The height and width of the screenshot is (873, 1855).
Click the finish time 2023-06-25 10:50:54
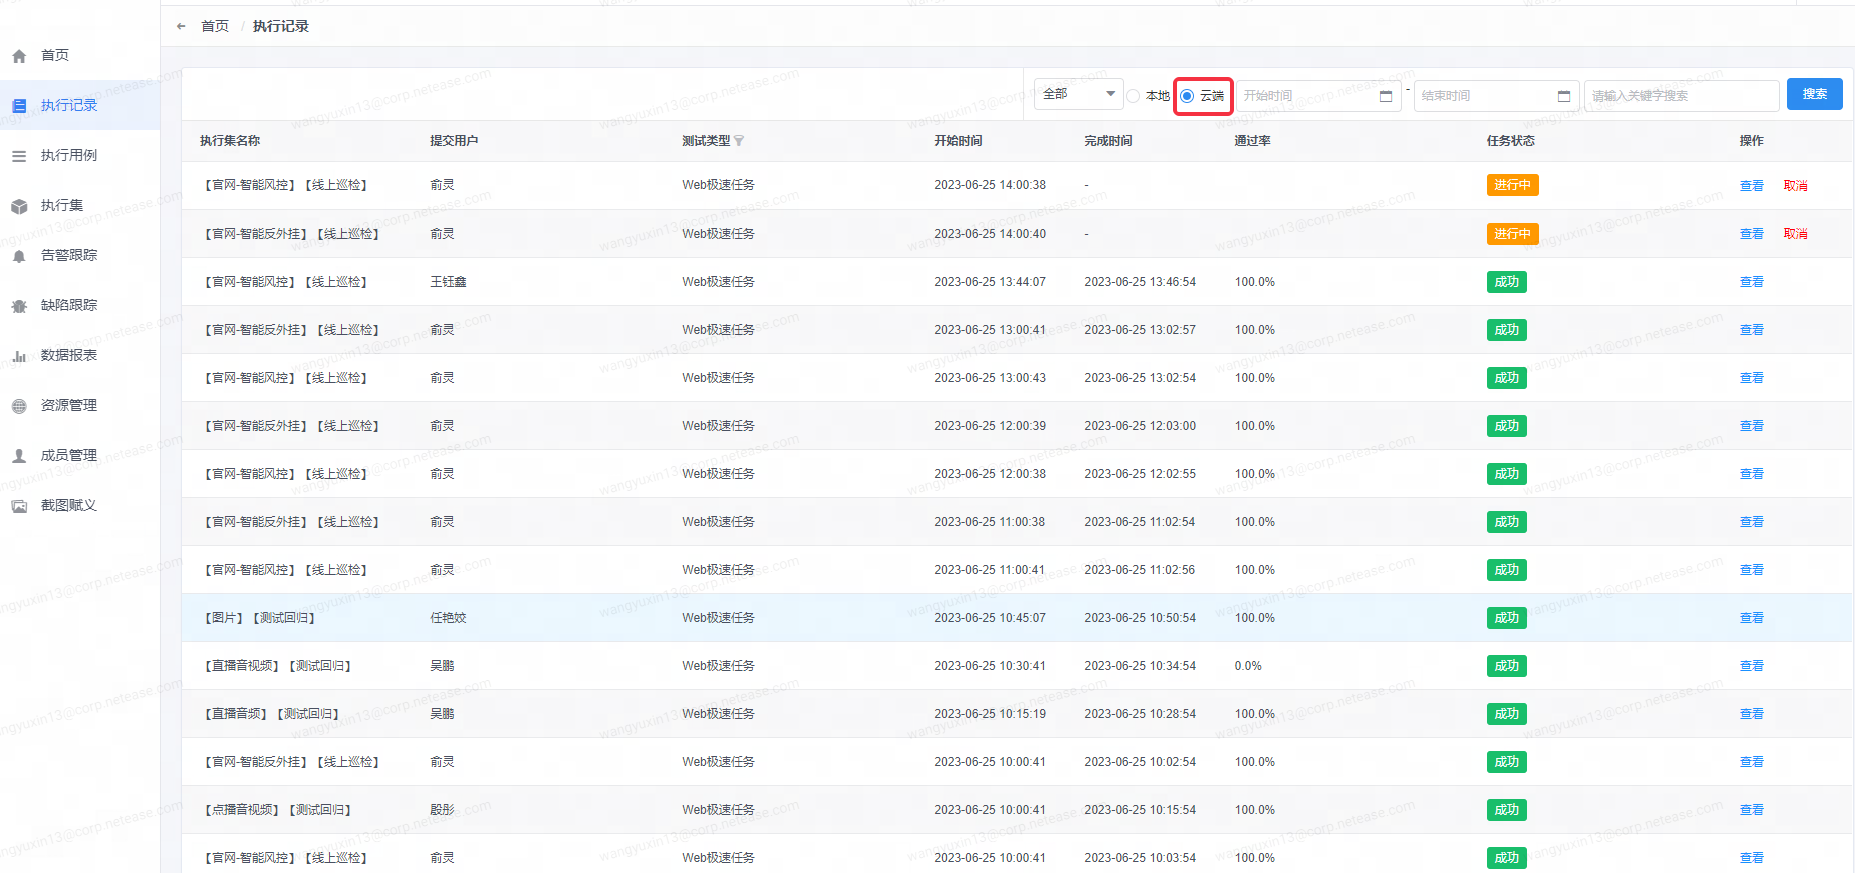tap(1140, 618)
